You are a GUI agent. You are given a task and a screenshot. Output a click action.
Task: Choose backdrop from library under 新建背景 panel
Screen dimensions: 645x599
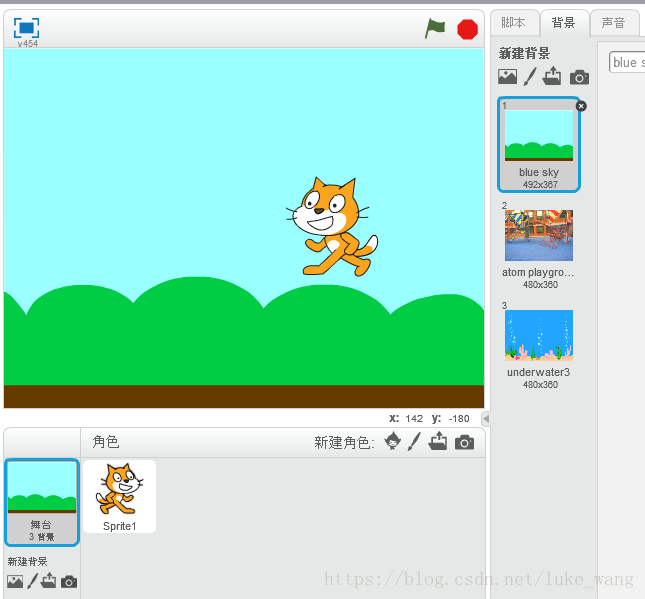[x=507, y=77]
